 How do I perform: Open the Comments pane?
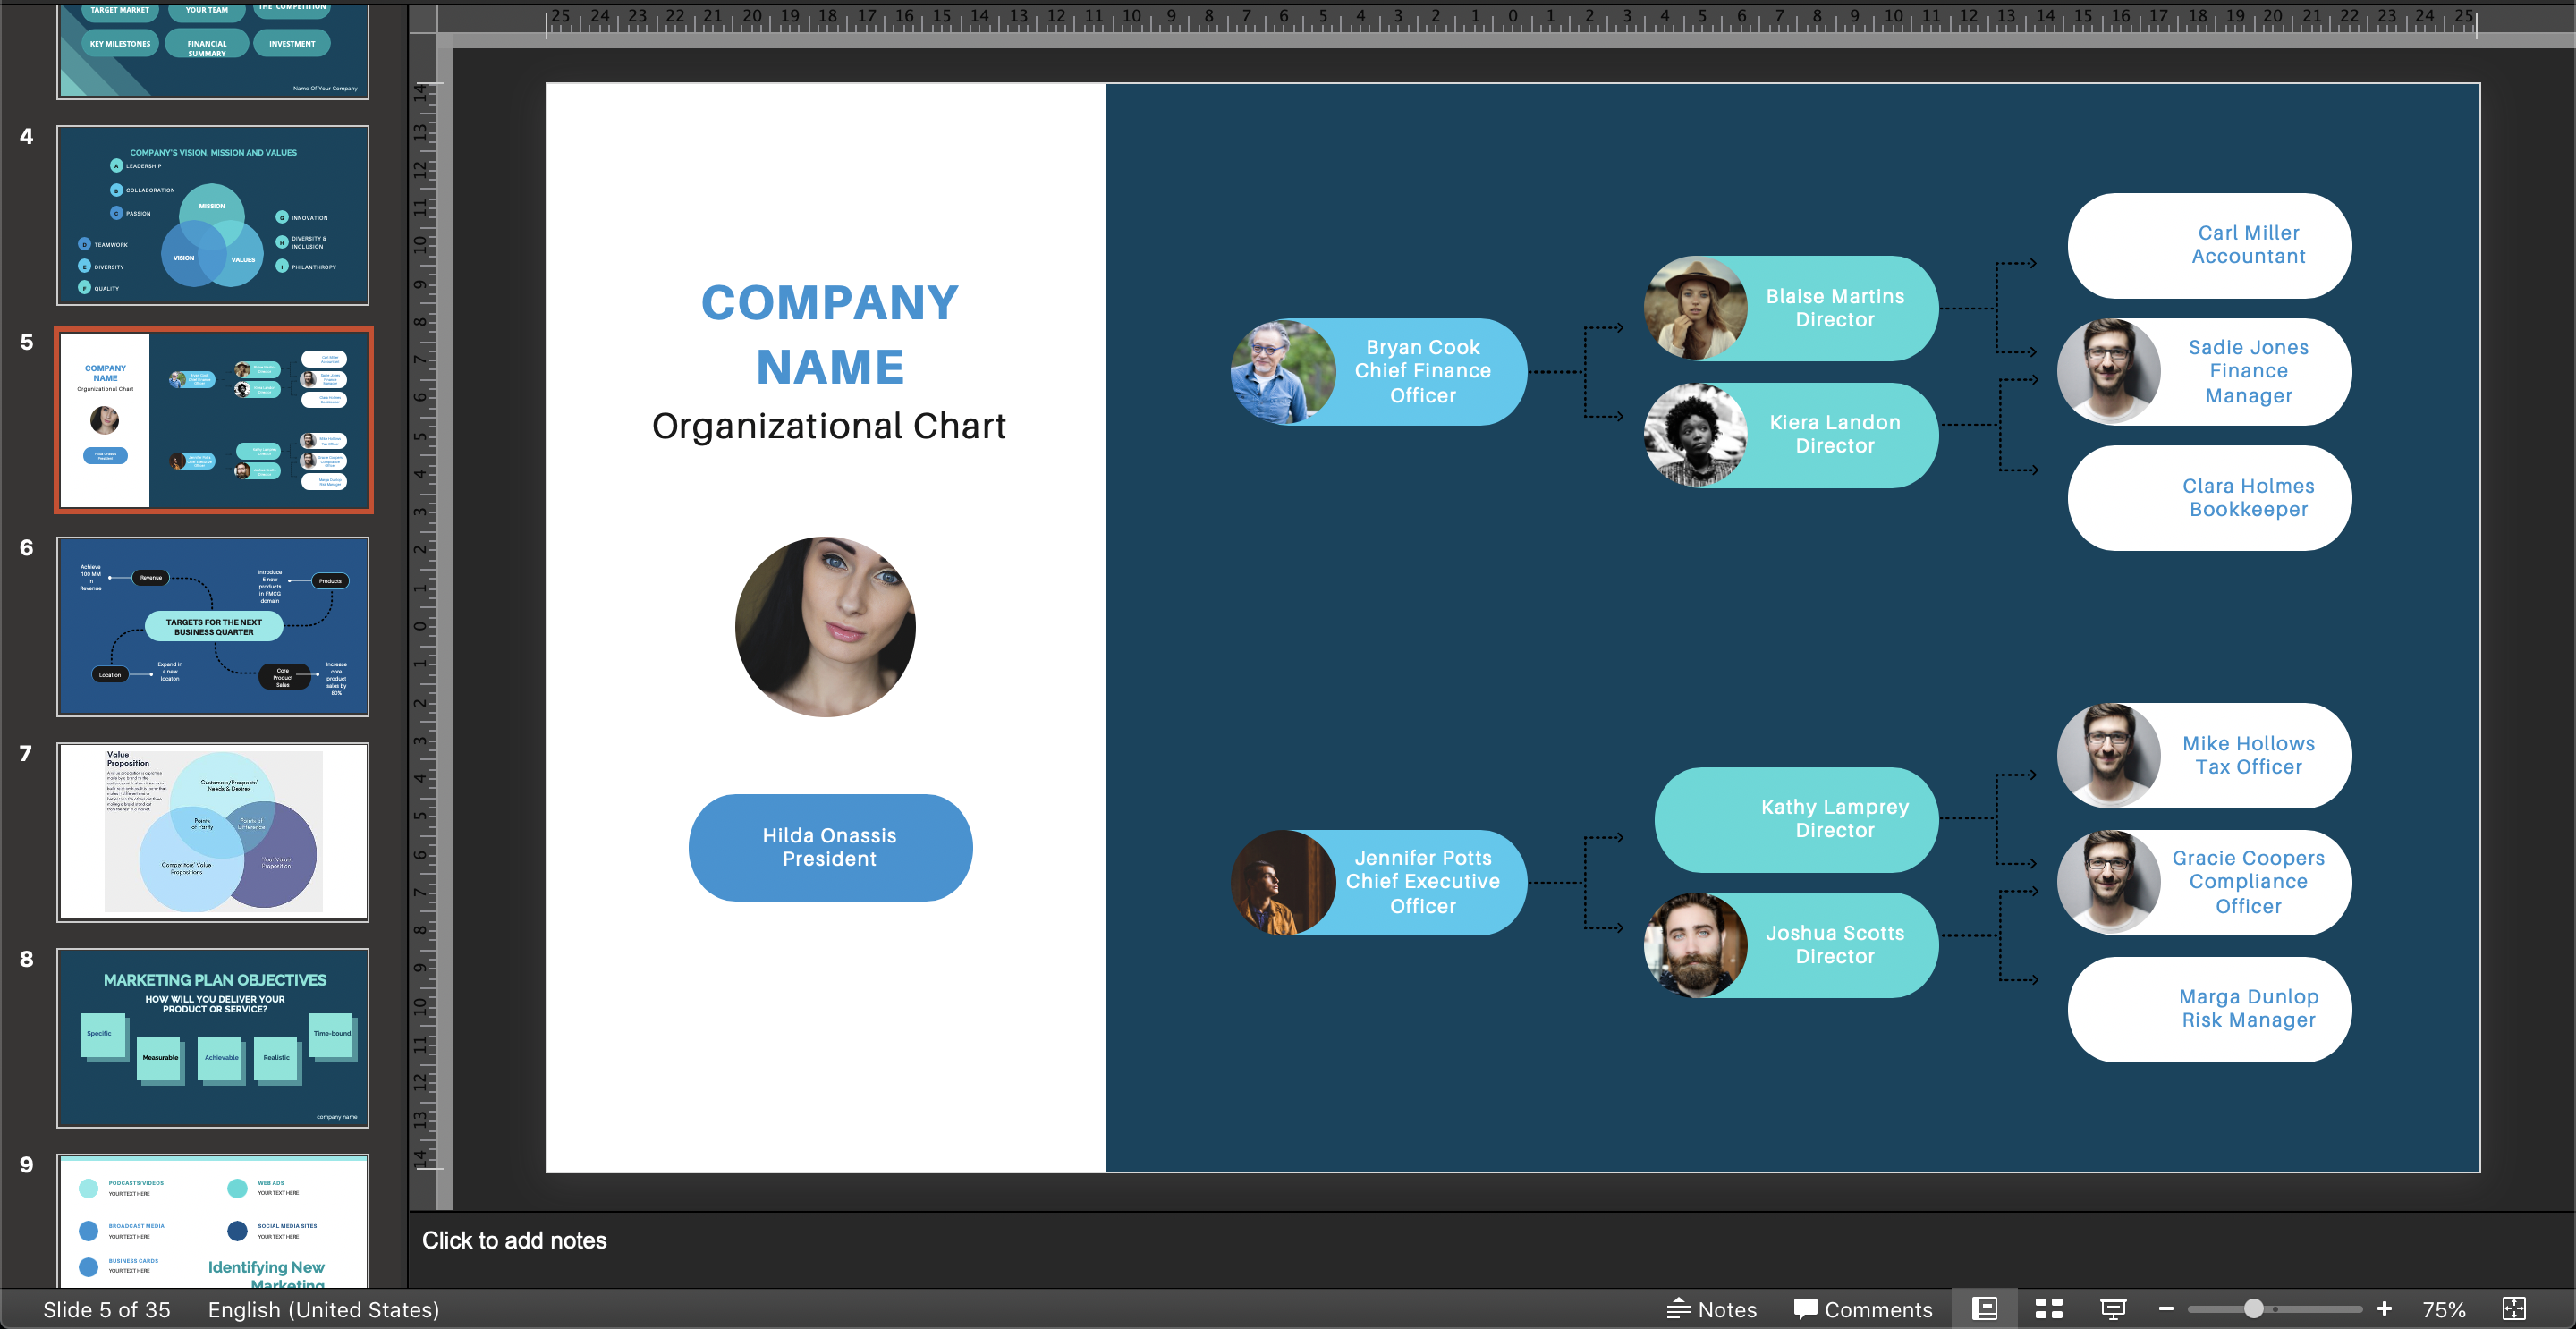point(1863,1309)
